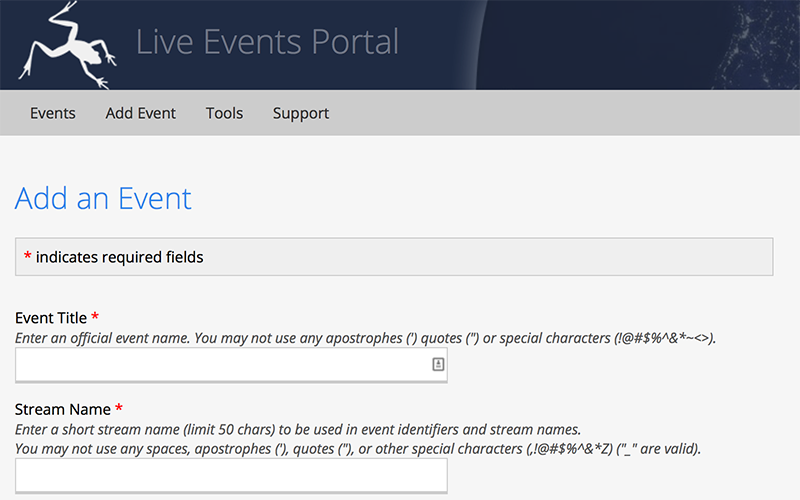
Task: Select the Add an Event heading
Action: coord(103,198)
